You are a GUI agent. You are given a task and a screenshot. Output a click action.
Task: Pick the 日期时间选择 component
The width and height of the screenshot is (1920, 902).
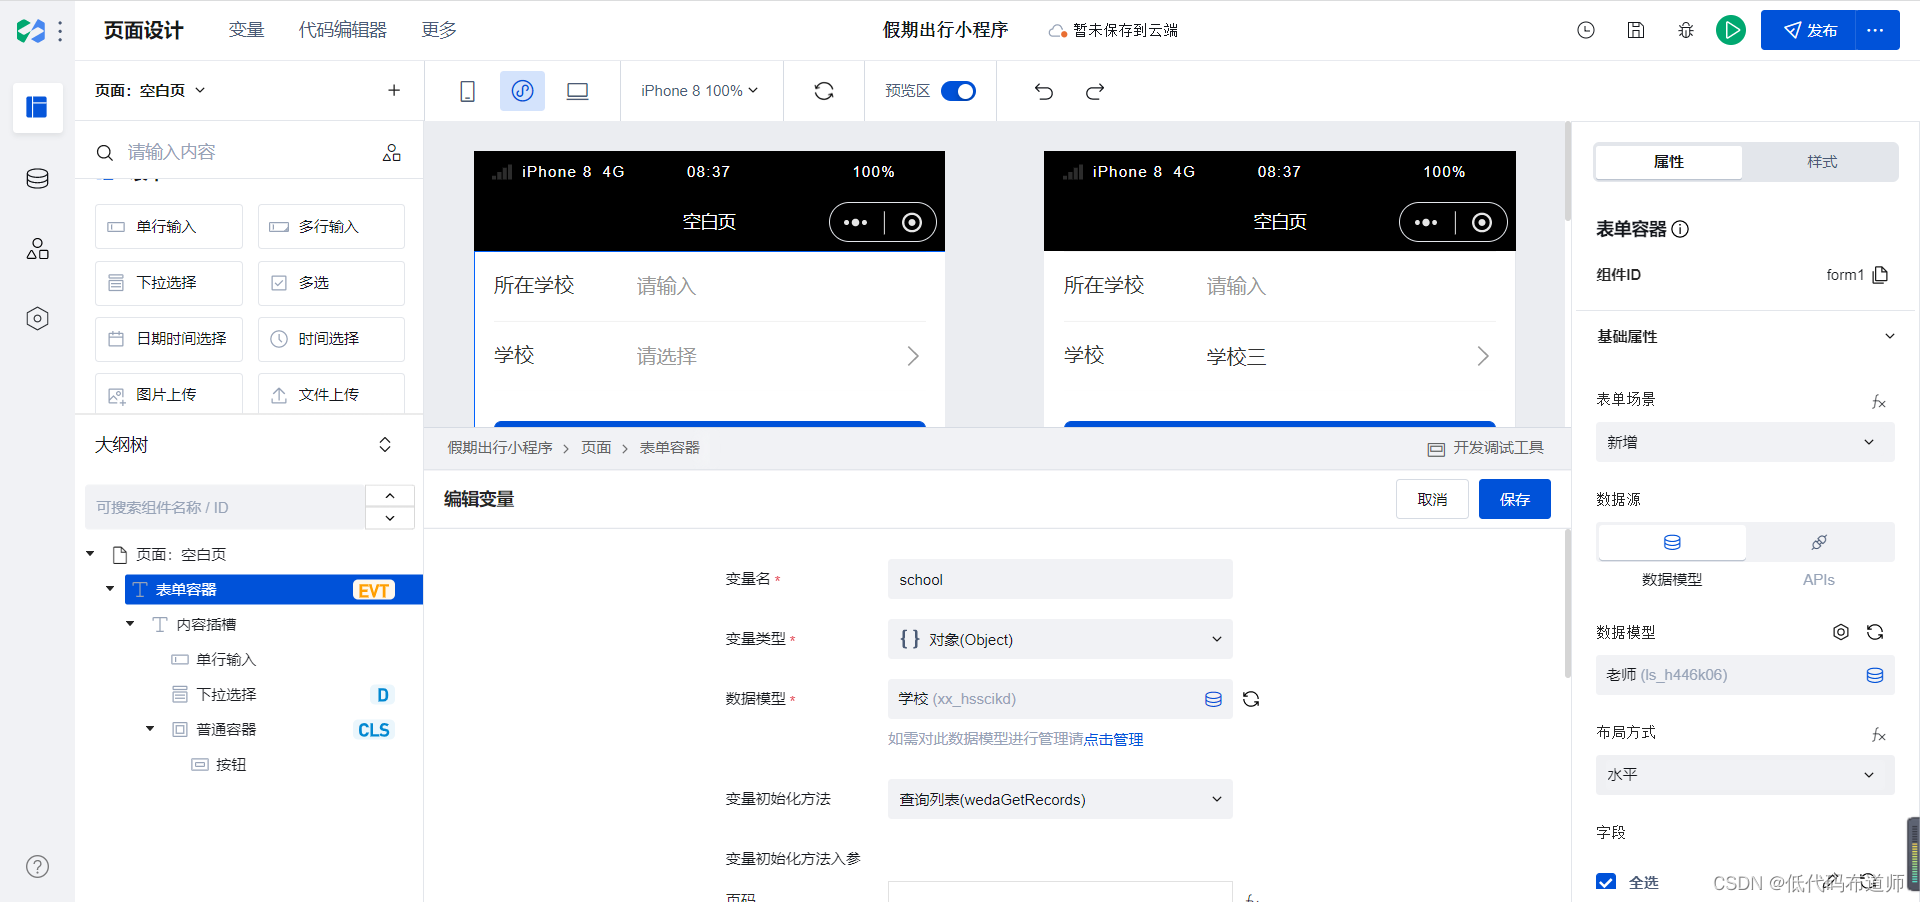tap(169, 339)
